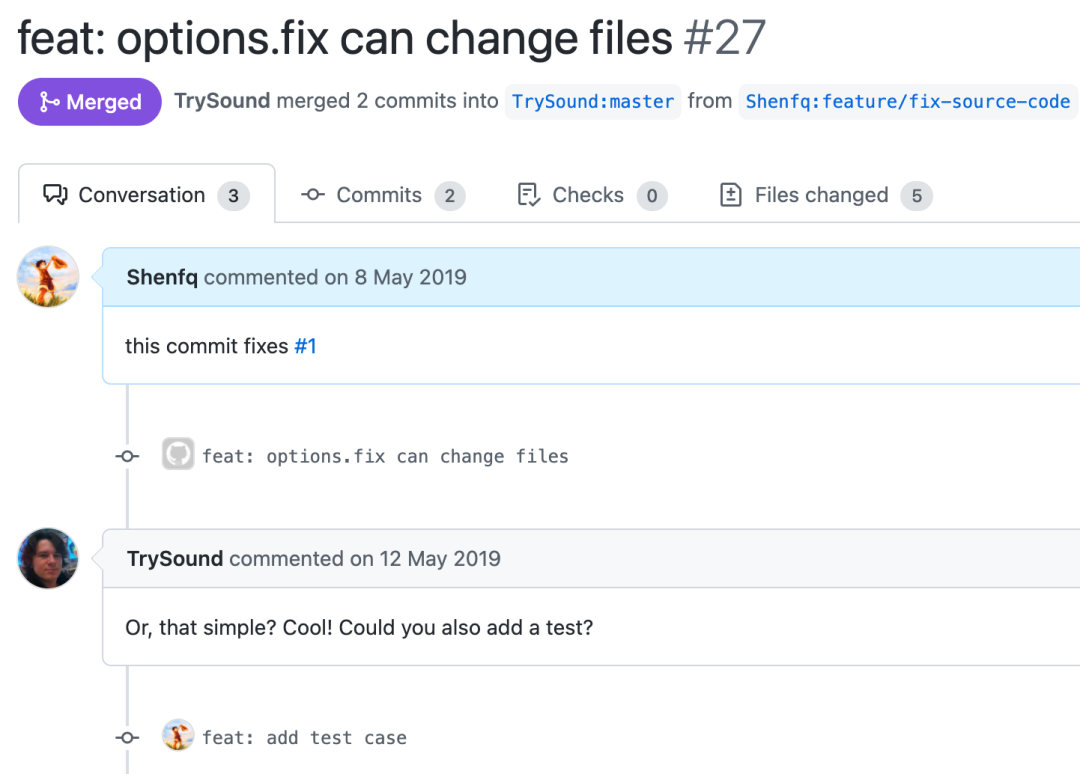Open commit 'feat: options.fix can change files'
Viewport: 1080px width, 774px height.
[x=385, y=457]
